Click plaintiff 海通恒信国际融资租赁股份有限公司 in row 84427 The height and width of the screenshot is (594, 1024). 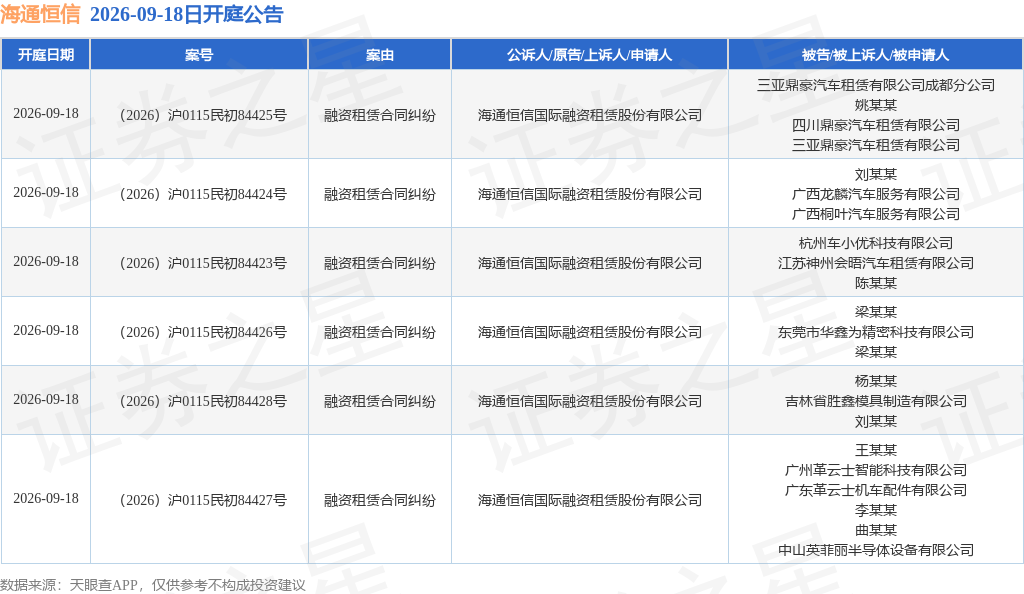(x=590, y=500)
